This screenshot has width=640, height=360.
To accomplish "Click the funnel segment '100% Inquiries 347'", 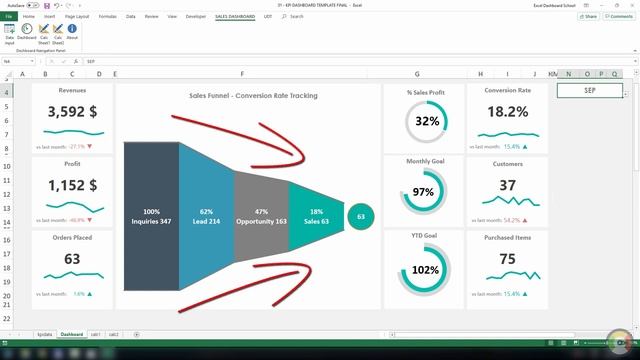I will [151, 216].
